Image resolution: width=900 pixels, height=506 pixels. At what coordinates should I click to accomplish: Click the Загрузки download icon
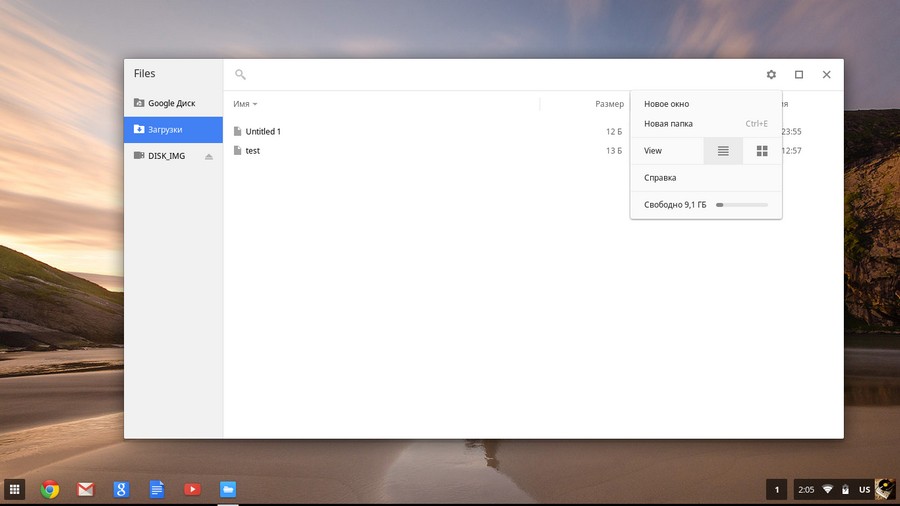point(139,129)
